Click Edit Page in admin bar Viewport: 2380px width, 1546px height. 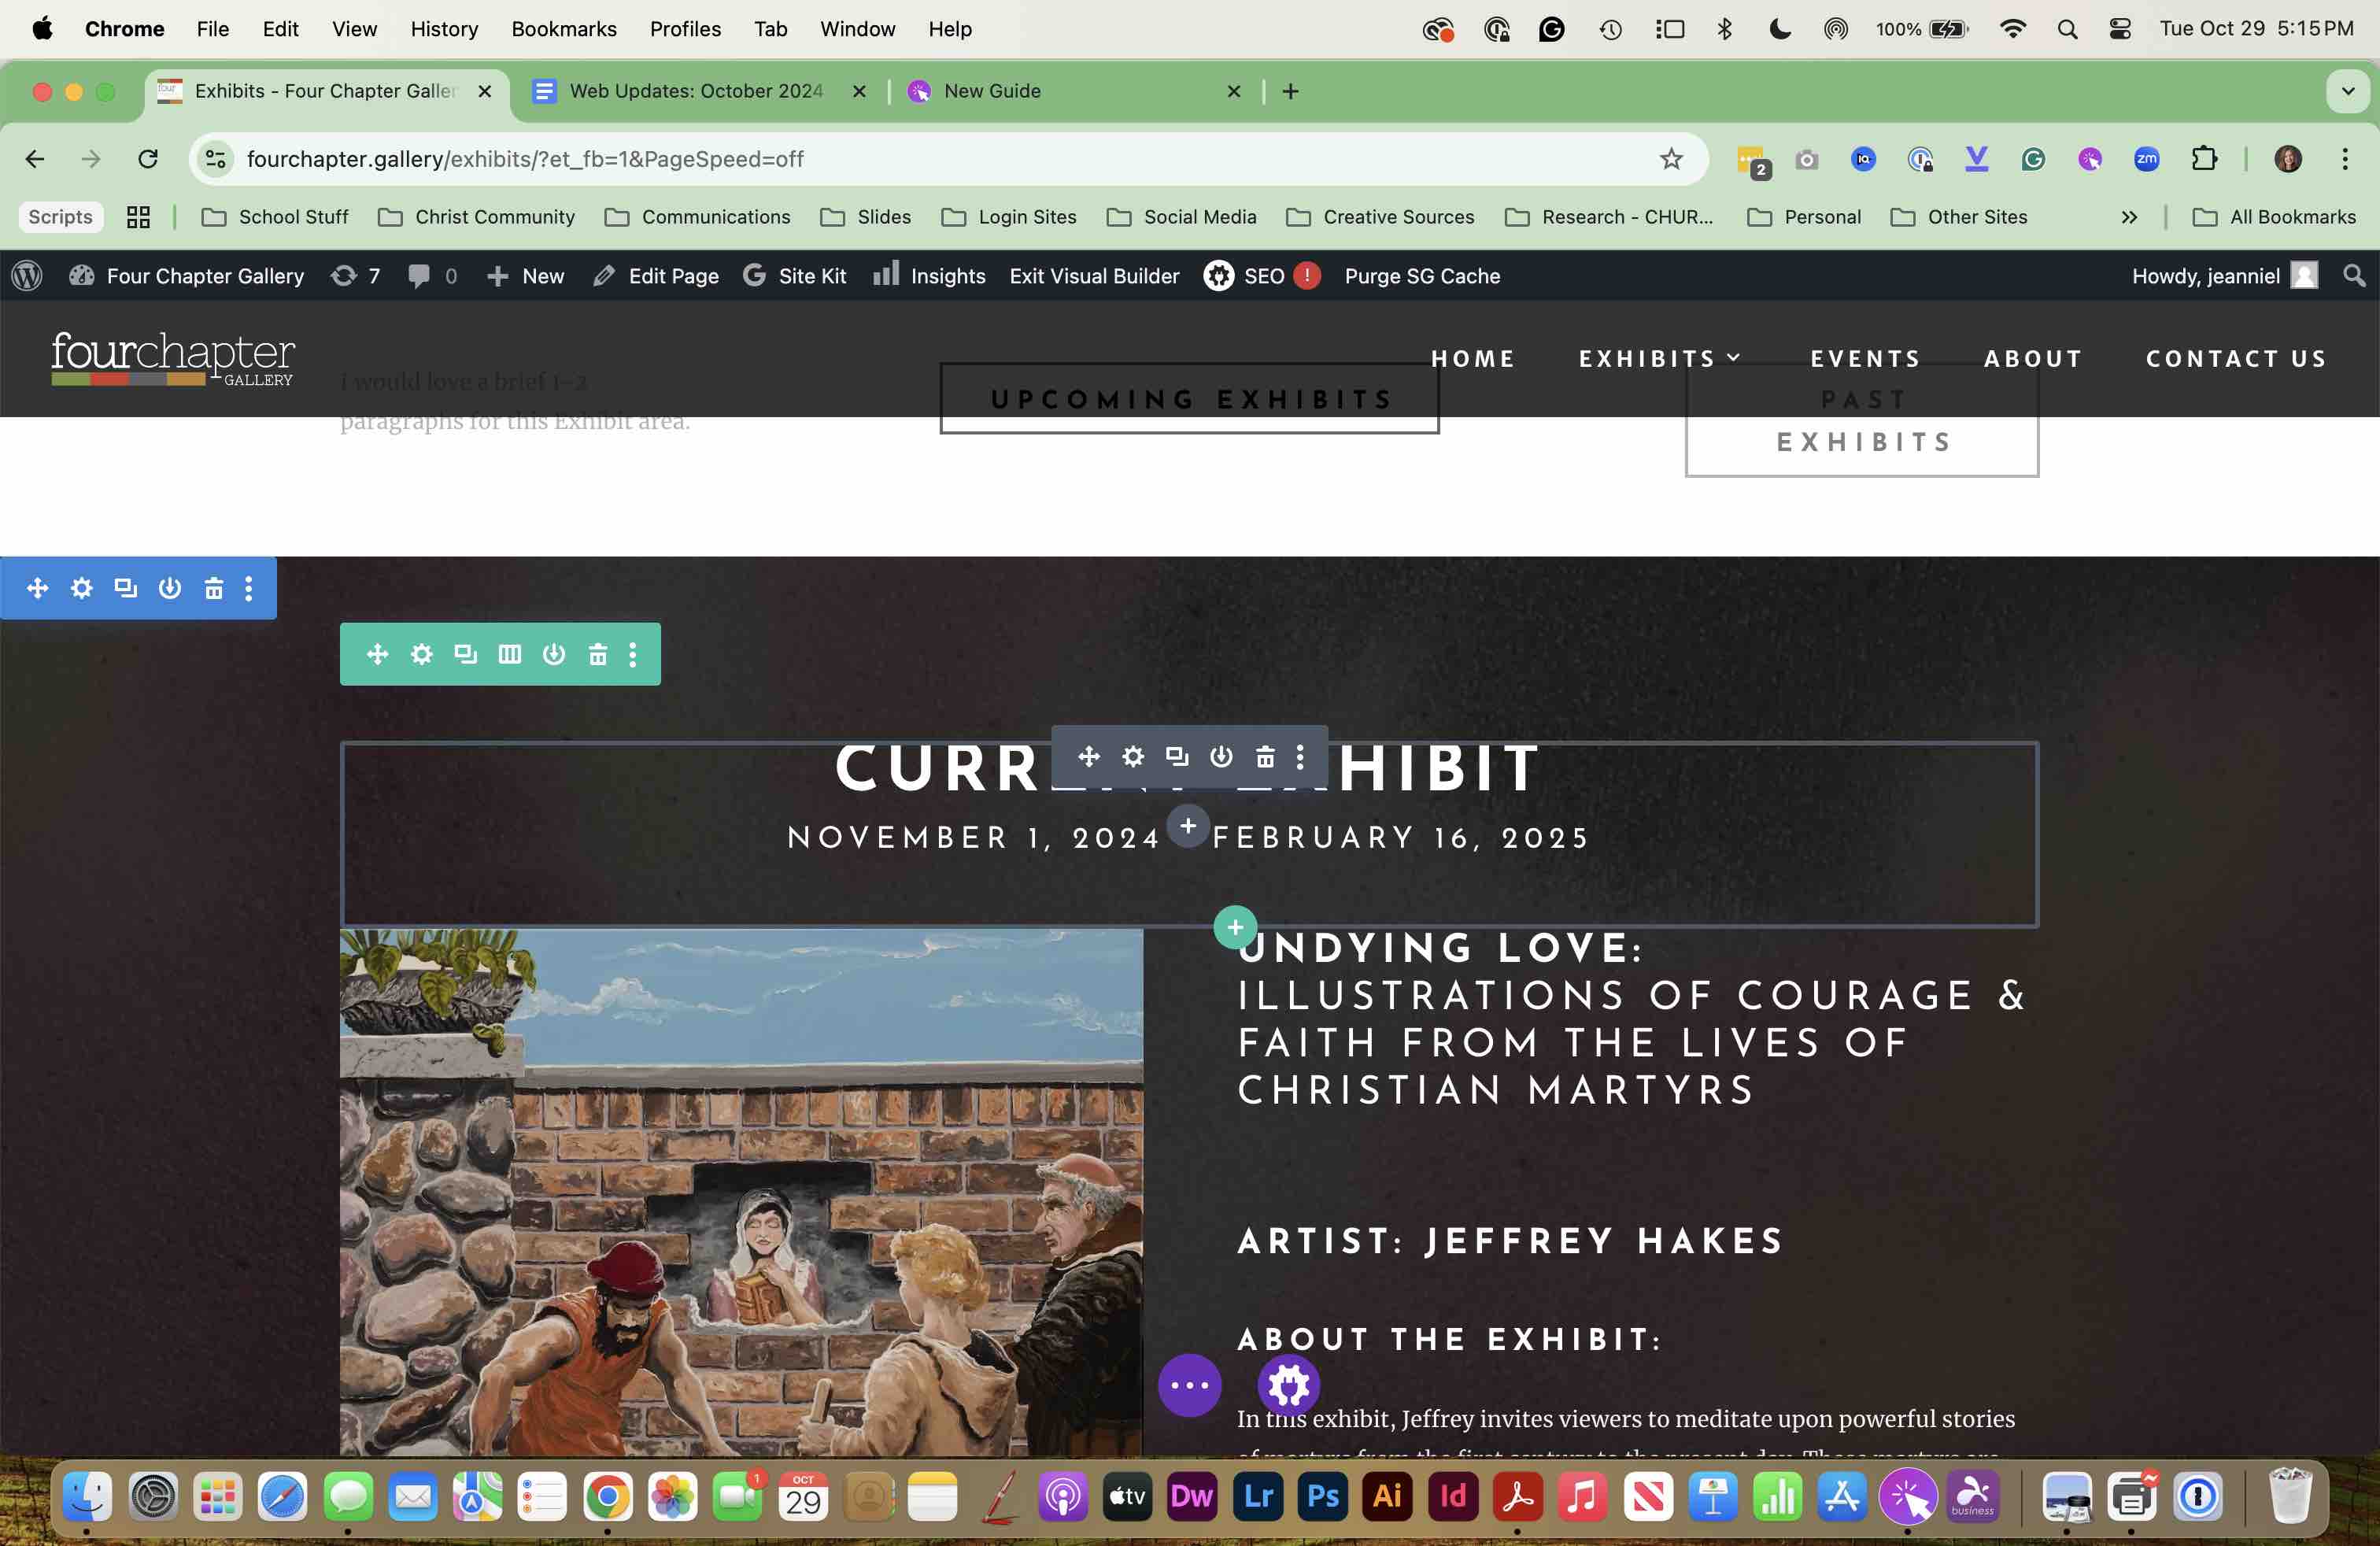pos(656,276)
